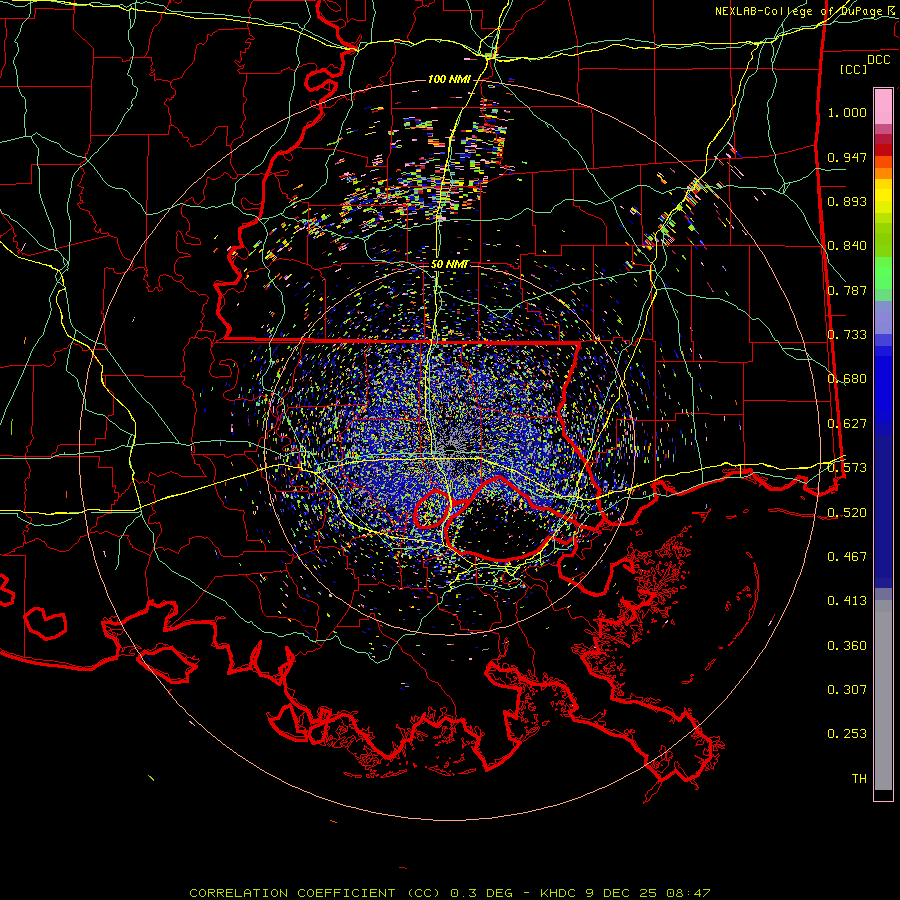Click the [CC] units label

click(854, 69)
